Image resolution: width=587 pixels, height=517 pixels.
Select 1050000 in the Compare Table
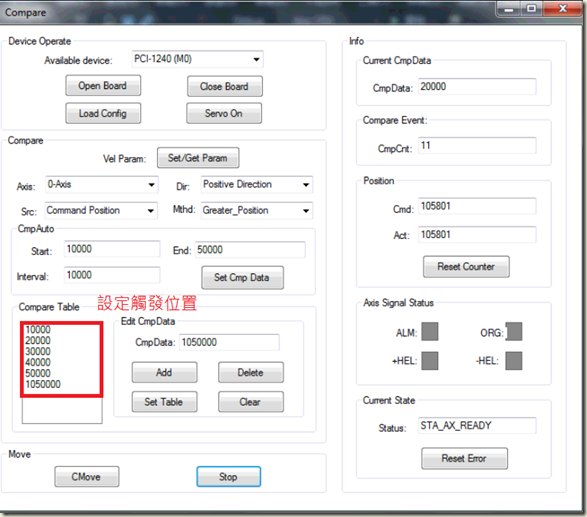click(43, 384)
